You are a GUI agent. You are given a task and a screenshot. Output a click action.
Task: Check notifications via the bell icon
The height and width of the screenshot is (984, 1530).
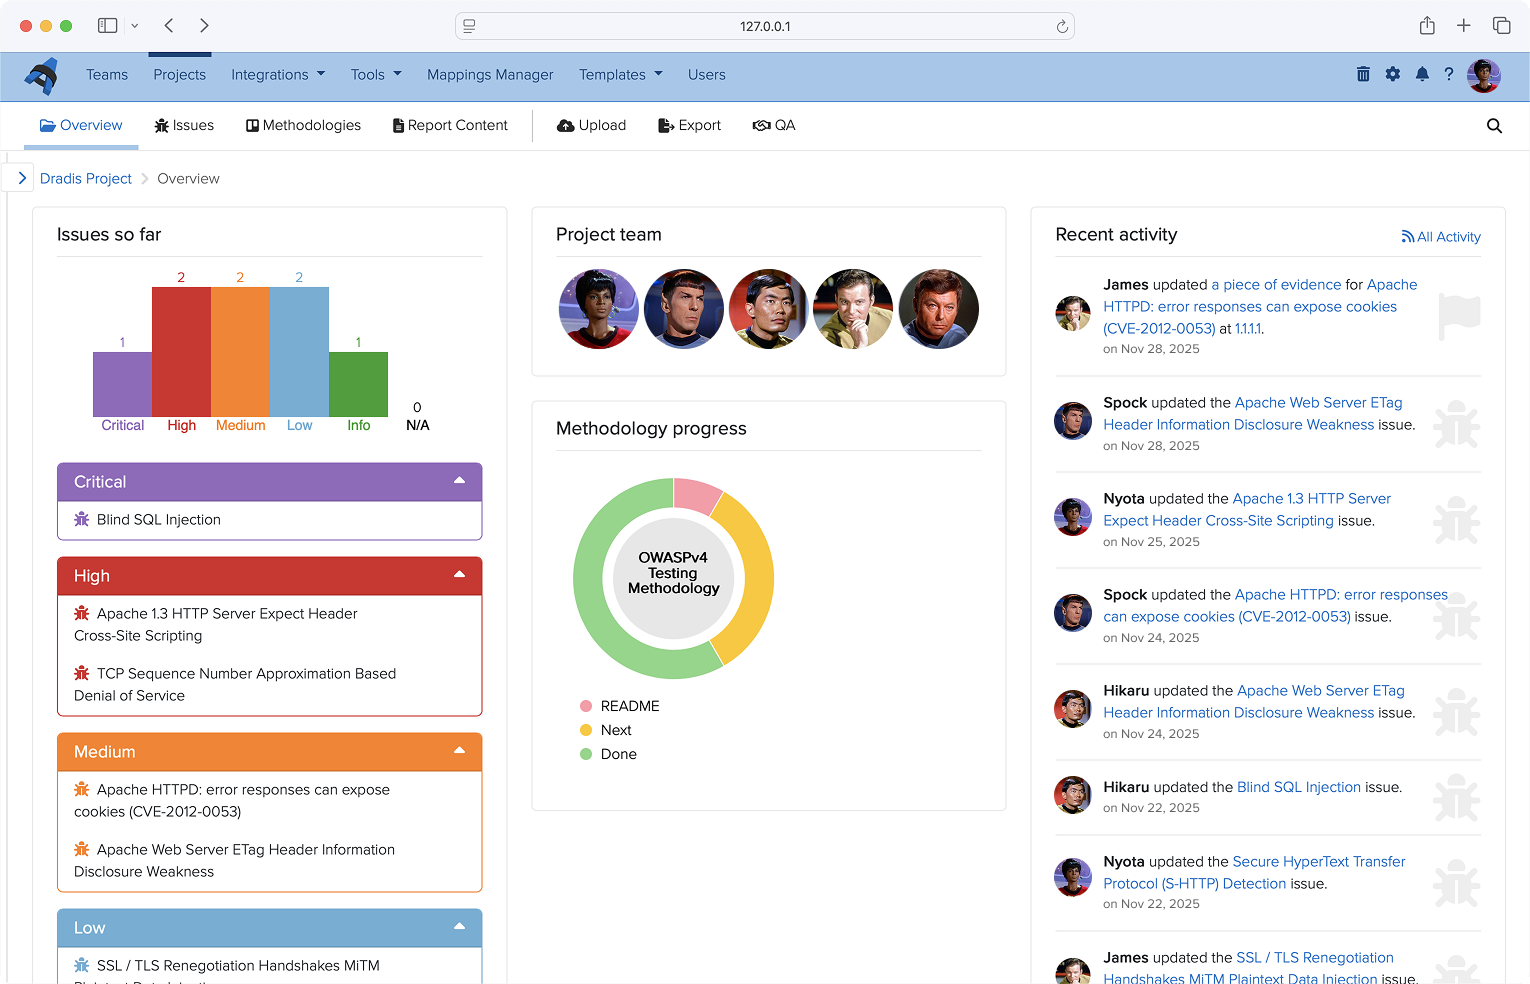click(1422, 74)
